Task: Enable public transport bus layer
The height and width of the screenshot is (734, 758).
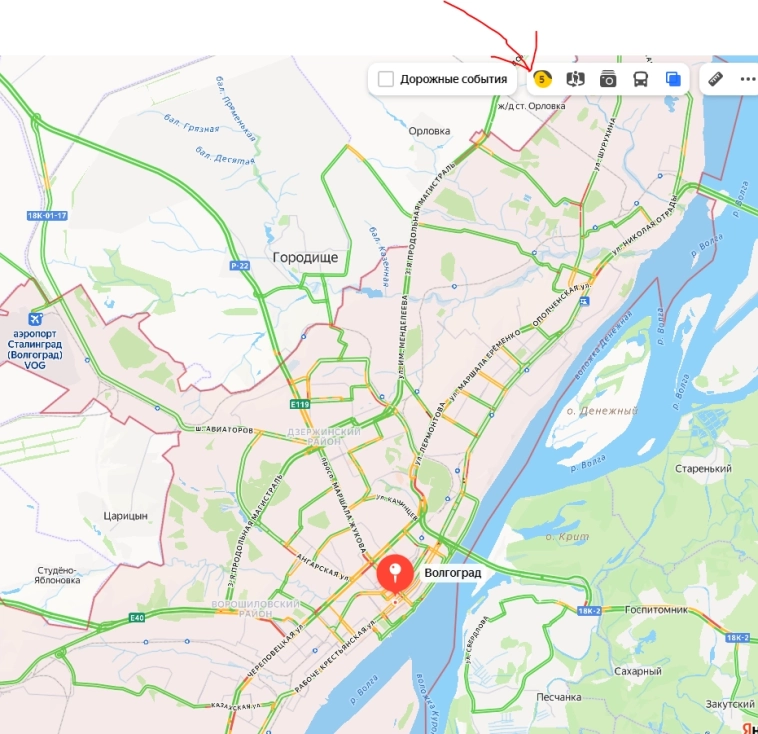Action: click(641, 79)
